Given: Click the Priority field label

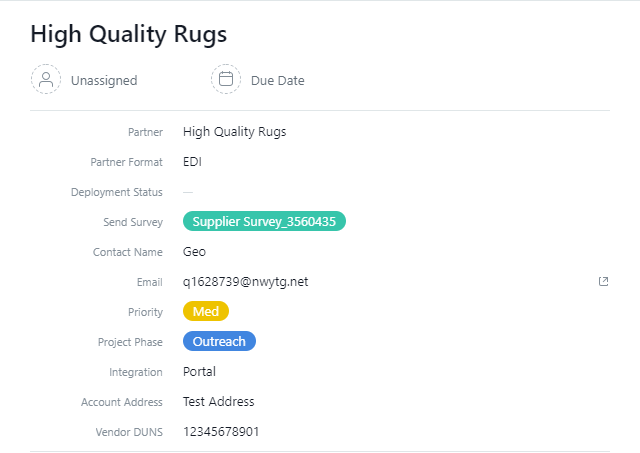Looking at the screenshot, I should [x=144, y=312].
